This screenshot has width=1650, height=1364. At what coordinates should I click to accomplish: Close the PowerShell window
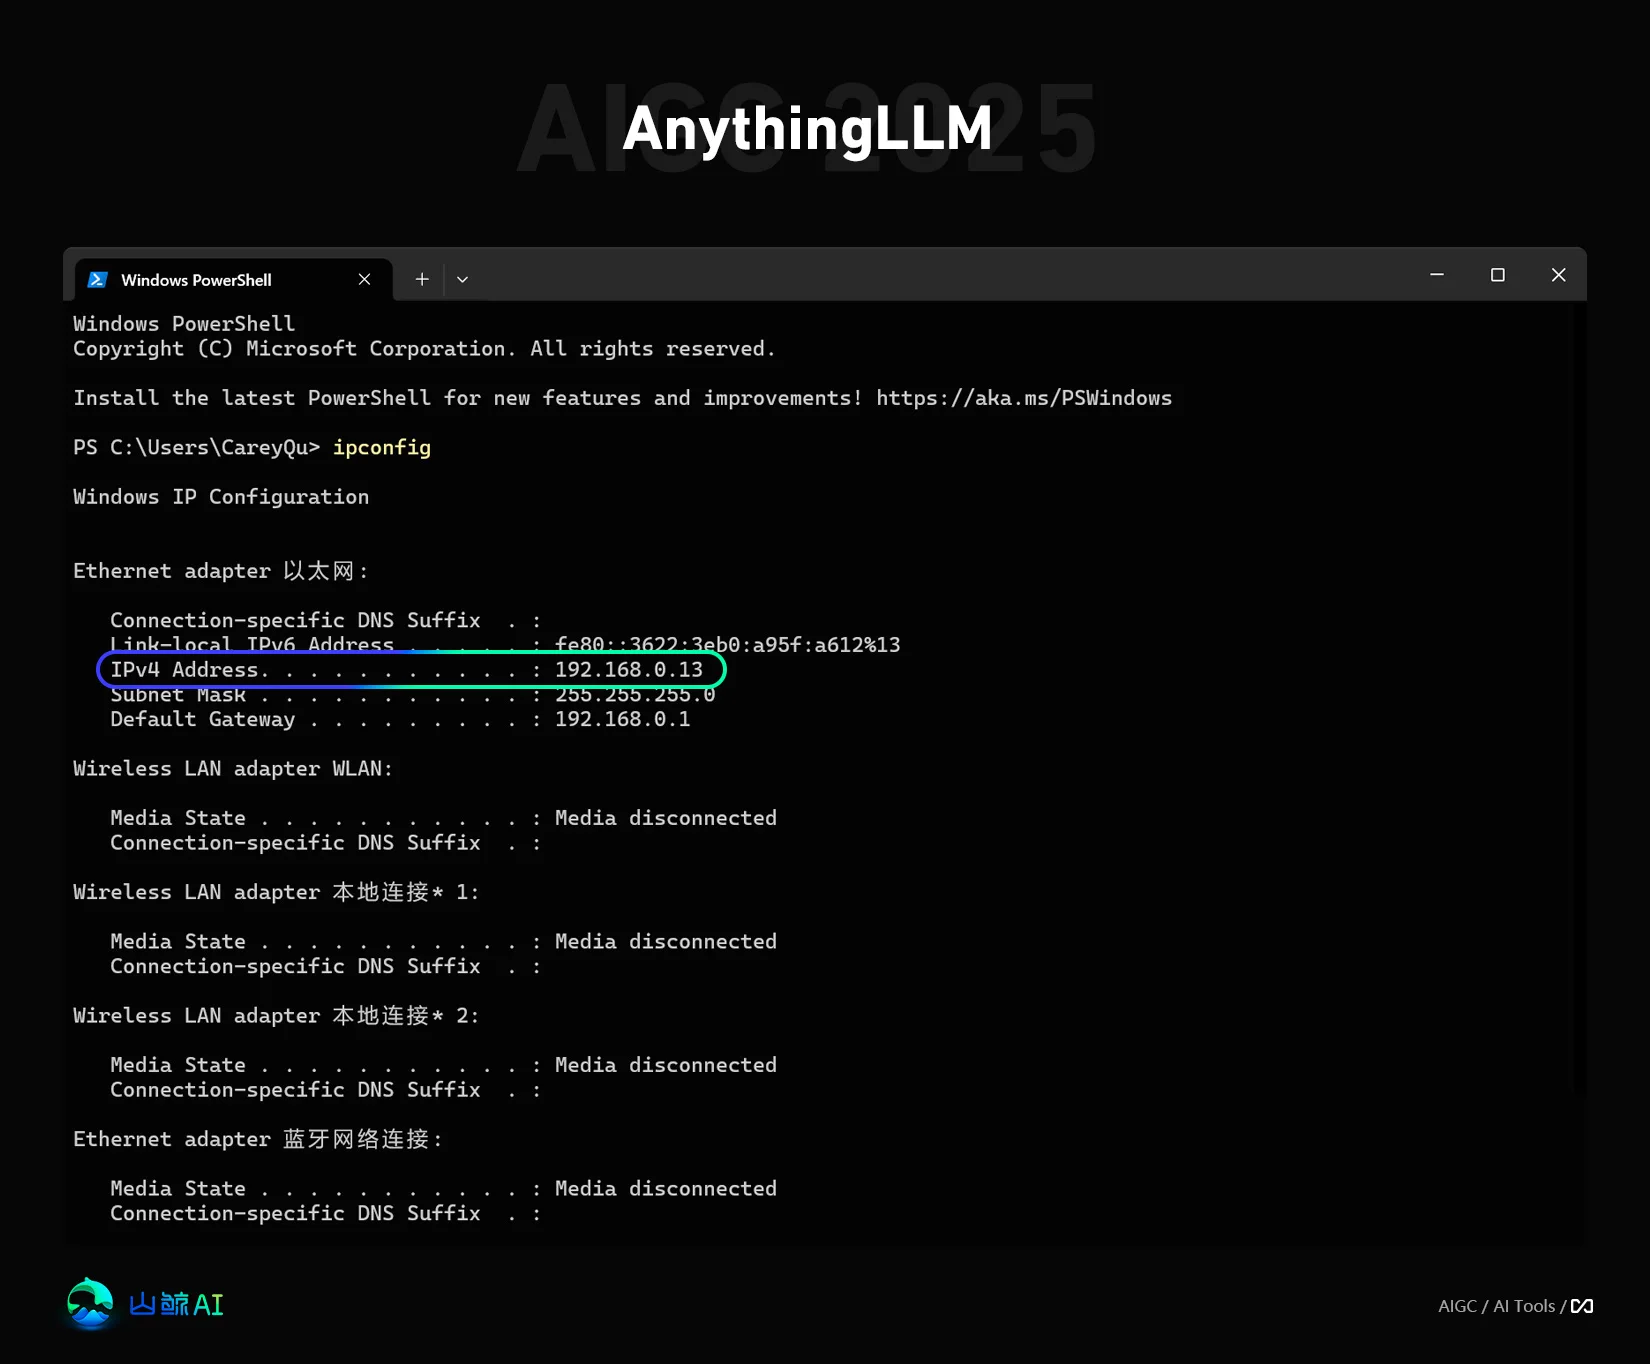(x=1558, y=275)
